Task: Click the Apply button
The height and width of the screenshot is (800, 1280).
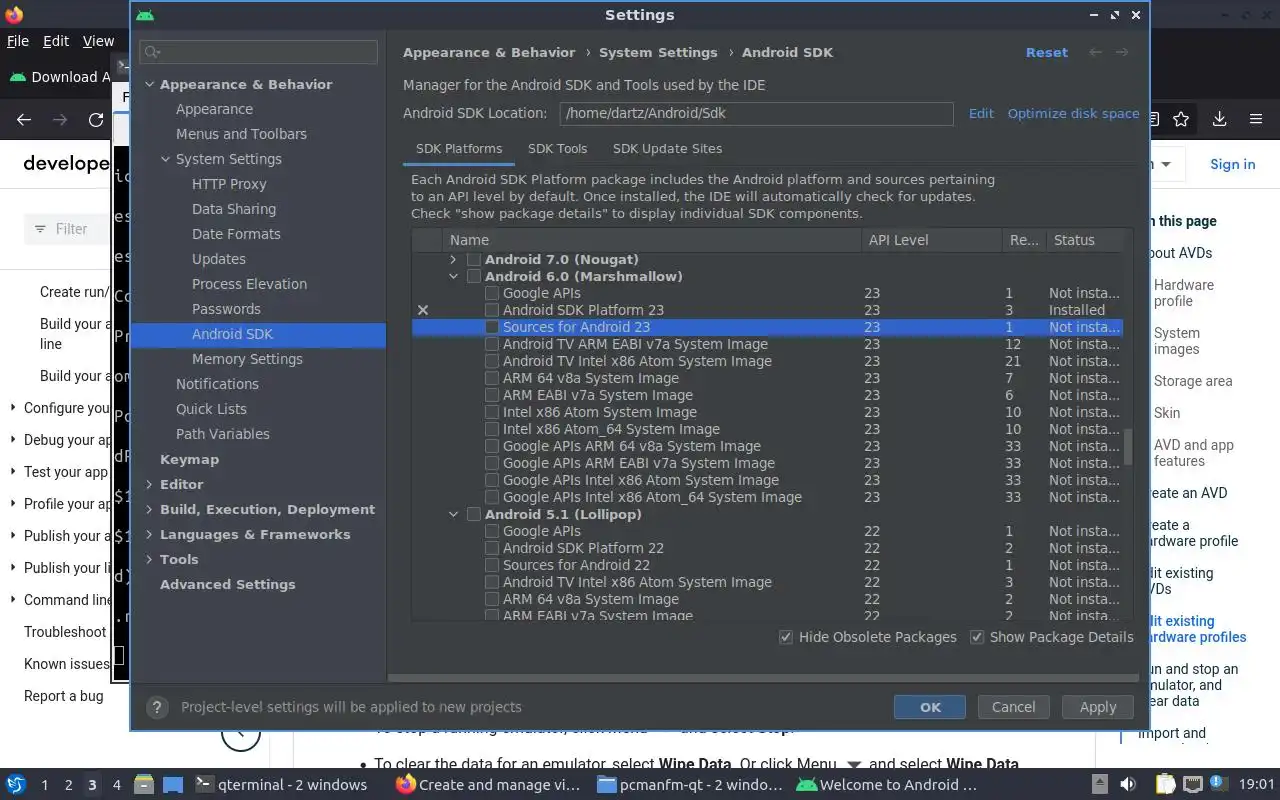Action: pyautogui.click(x=1097, y=707)
